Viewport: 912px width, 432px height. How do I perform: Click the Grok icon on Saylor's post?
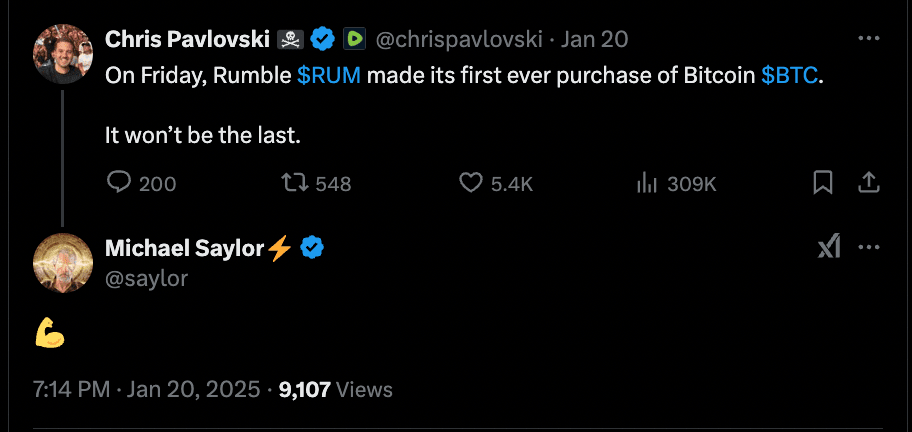pos(829,247)
